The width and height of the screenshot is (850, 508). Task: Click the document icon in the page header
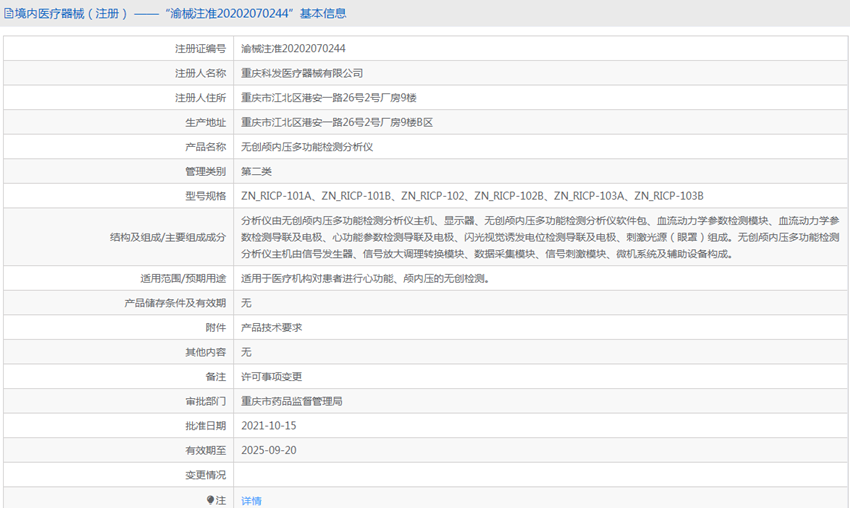coord(8,13)
